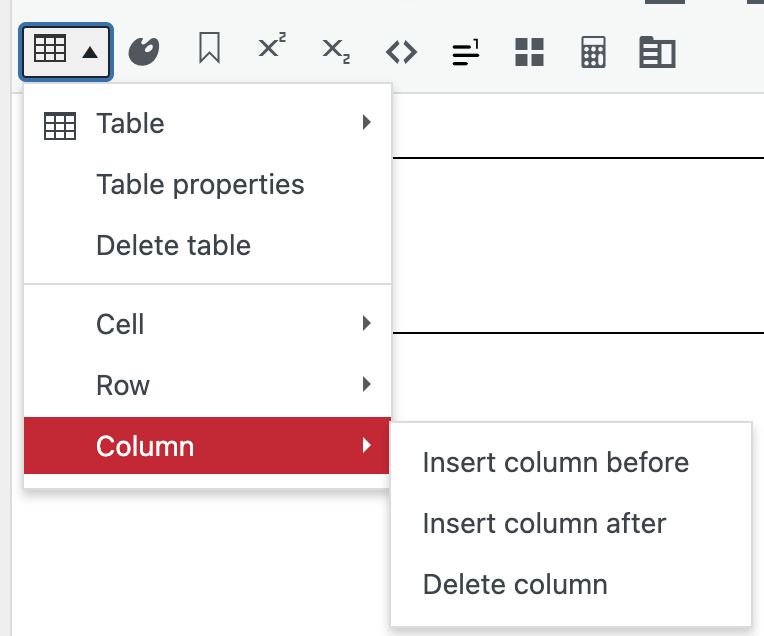Select Insert column before

[555, 463]
